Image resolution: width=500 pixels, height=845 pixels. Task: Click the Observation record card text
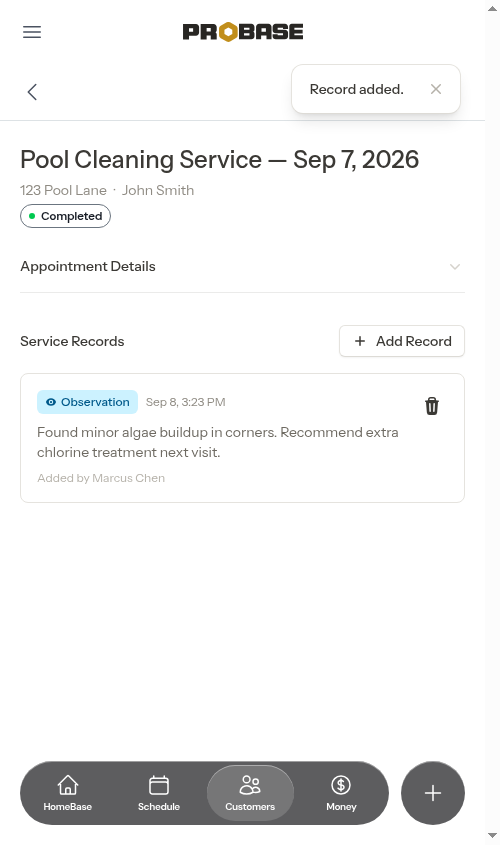[x=218, y=442]
